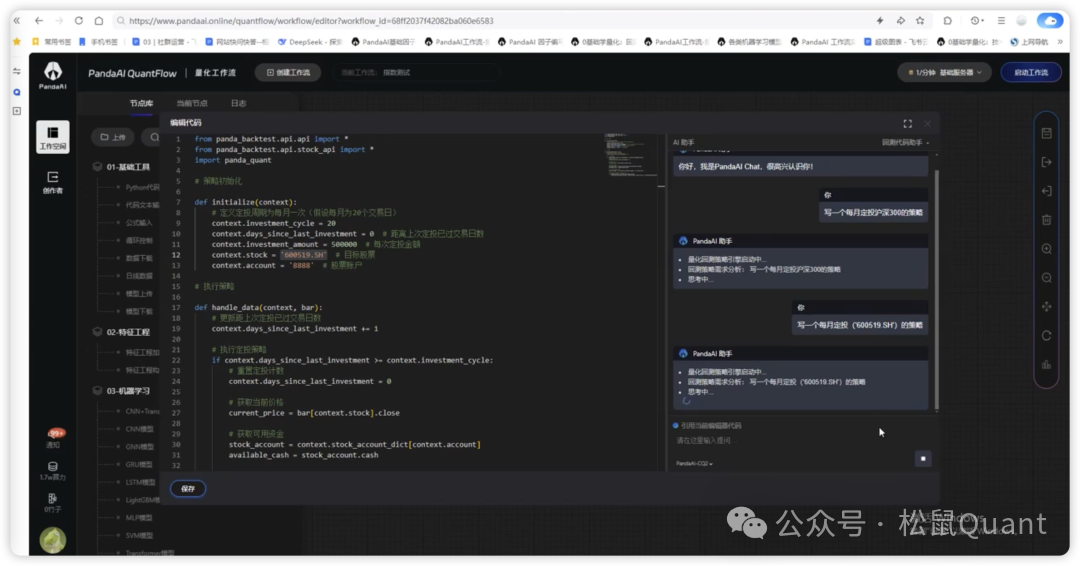
Task: Open the 工作空间 workspace sidebar icon
Action: [x=52, y=136]
